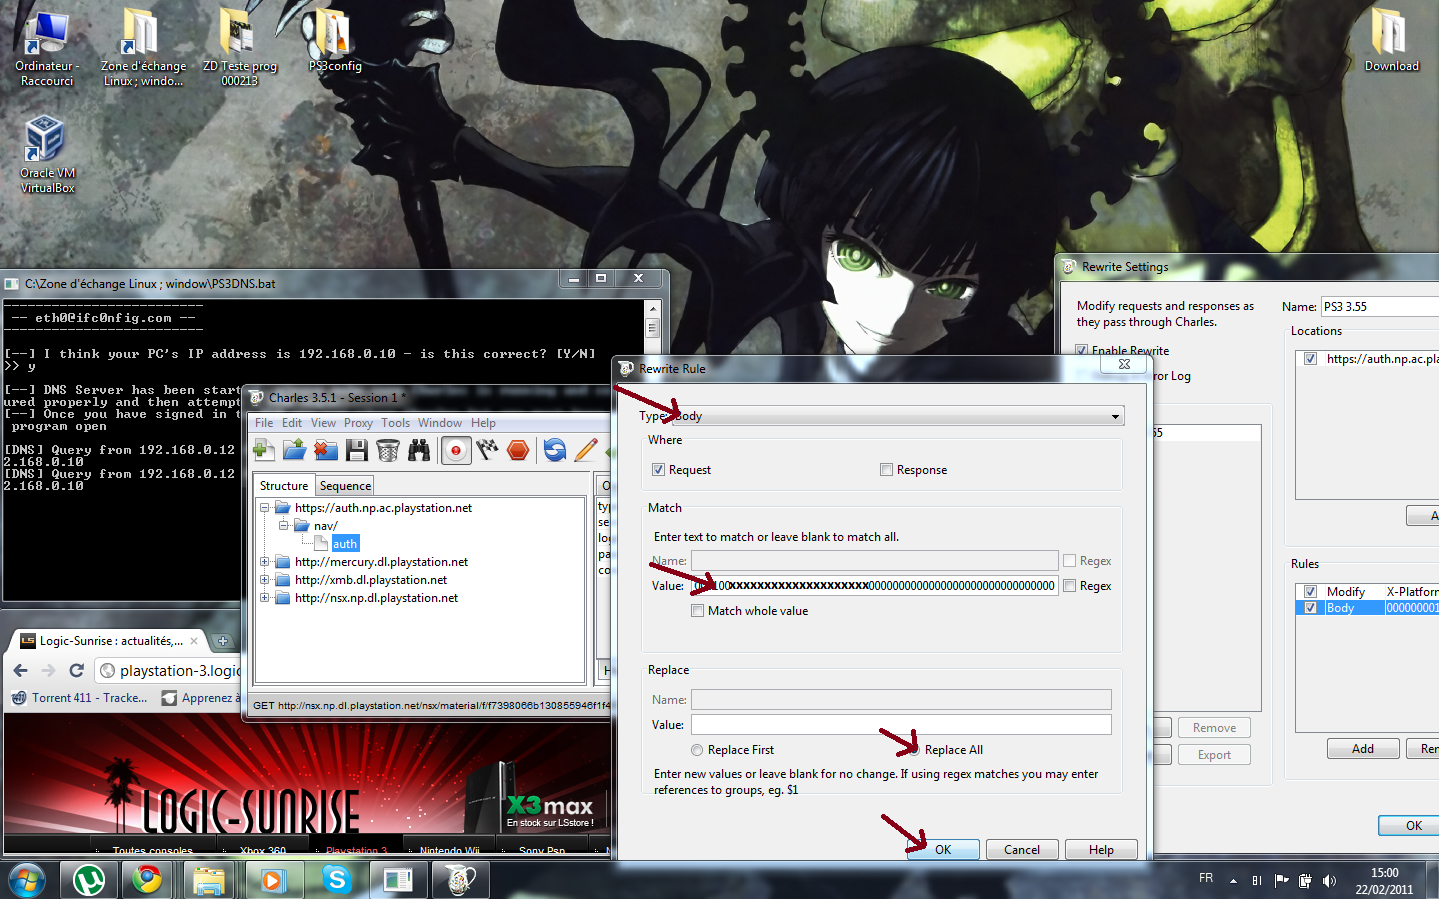Expand the mercury.dl.playstation.net tree node

[x=265, y=562]
